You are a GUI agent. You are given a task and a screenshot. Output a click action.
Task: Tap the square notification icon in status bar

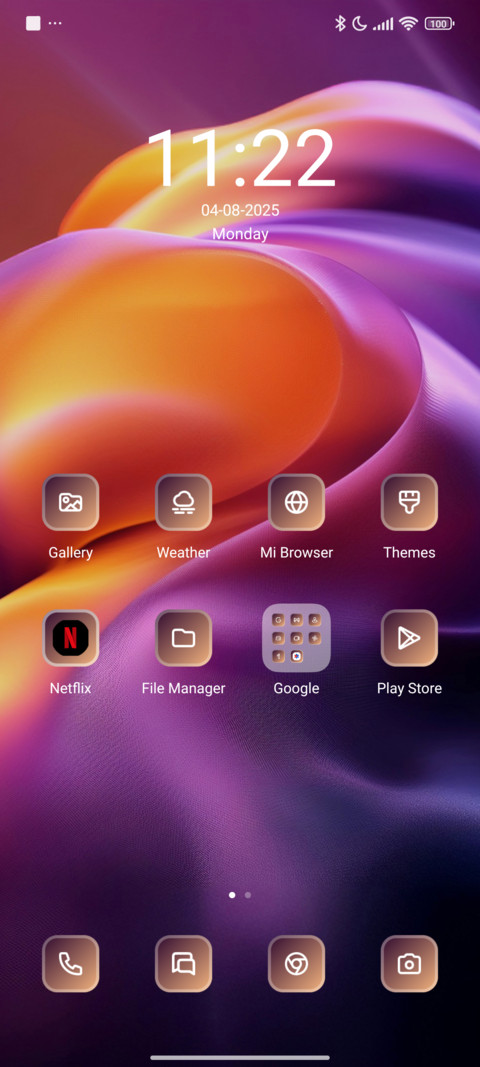pos(33,23)
